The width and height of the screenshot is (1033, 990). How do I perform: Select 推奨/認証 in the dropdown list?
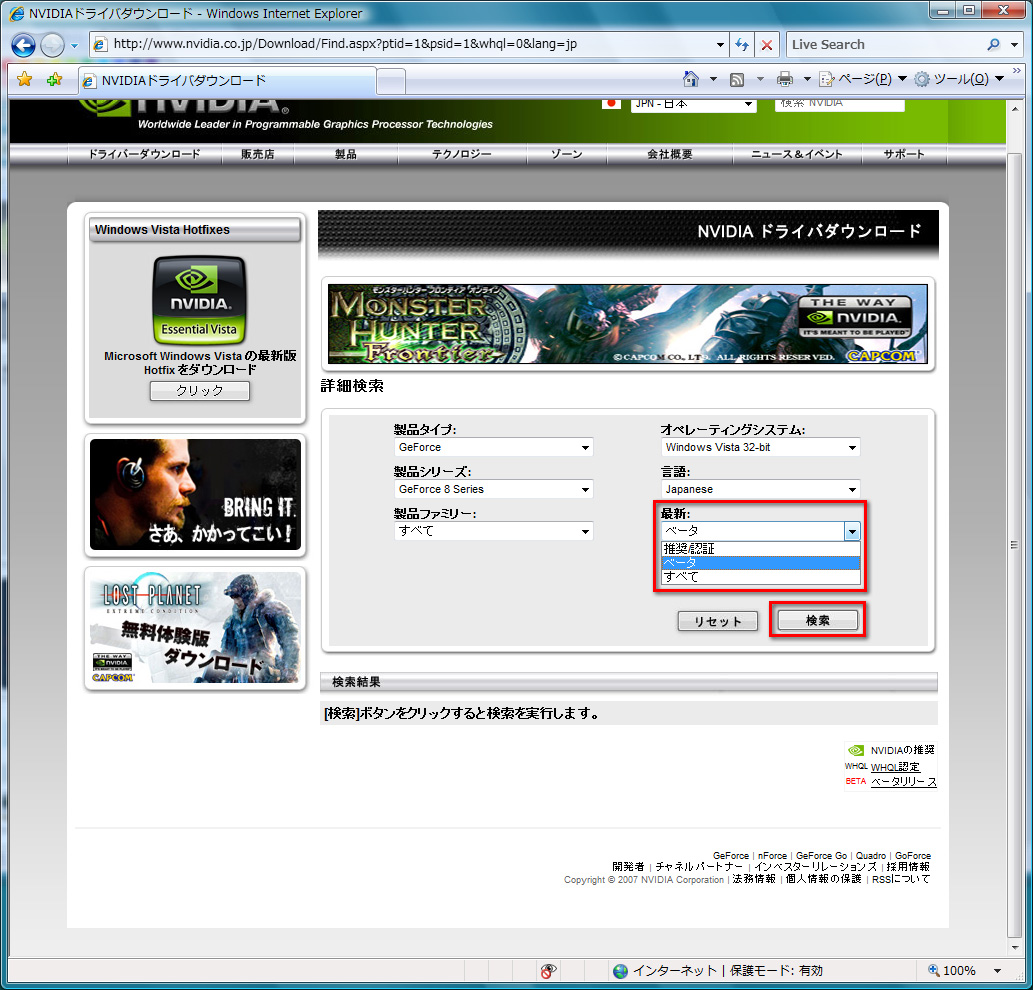760,549
